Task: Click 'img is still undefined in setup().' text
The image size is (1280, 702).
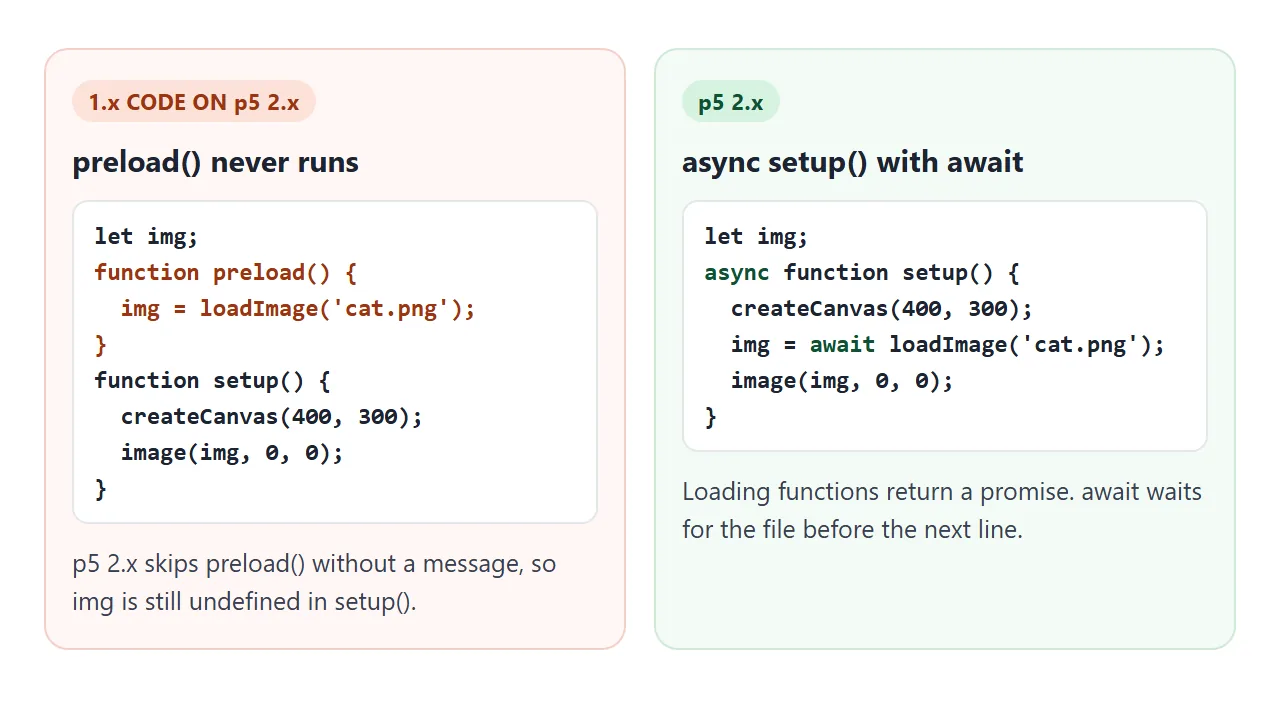Action: point(244,602)
